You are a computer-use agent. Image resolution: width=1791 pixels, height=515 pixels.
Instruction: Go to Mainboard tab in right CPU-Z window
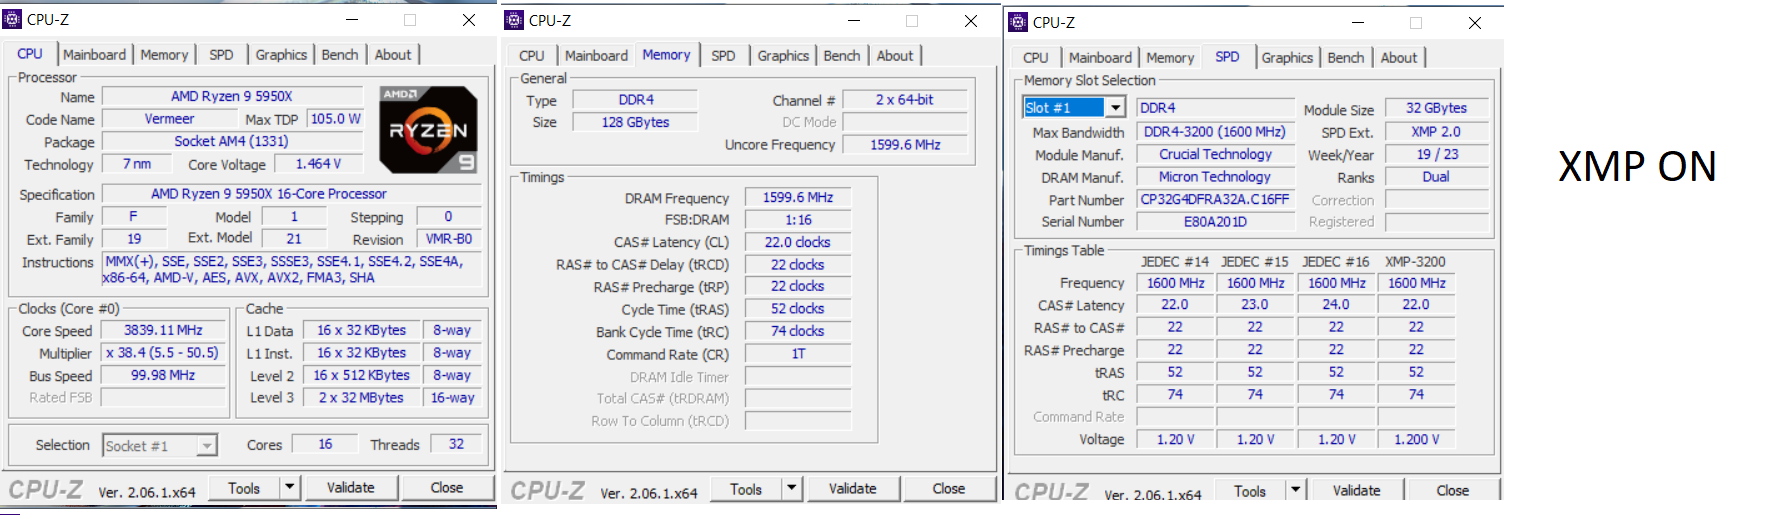1100,58
